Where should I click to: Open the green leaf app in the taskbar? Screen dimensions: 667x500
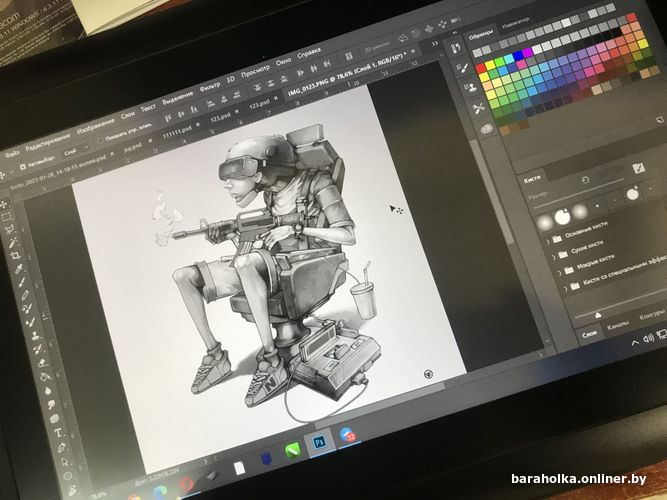pyautogui.click(x=293, y=450)
